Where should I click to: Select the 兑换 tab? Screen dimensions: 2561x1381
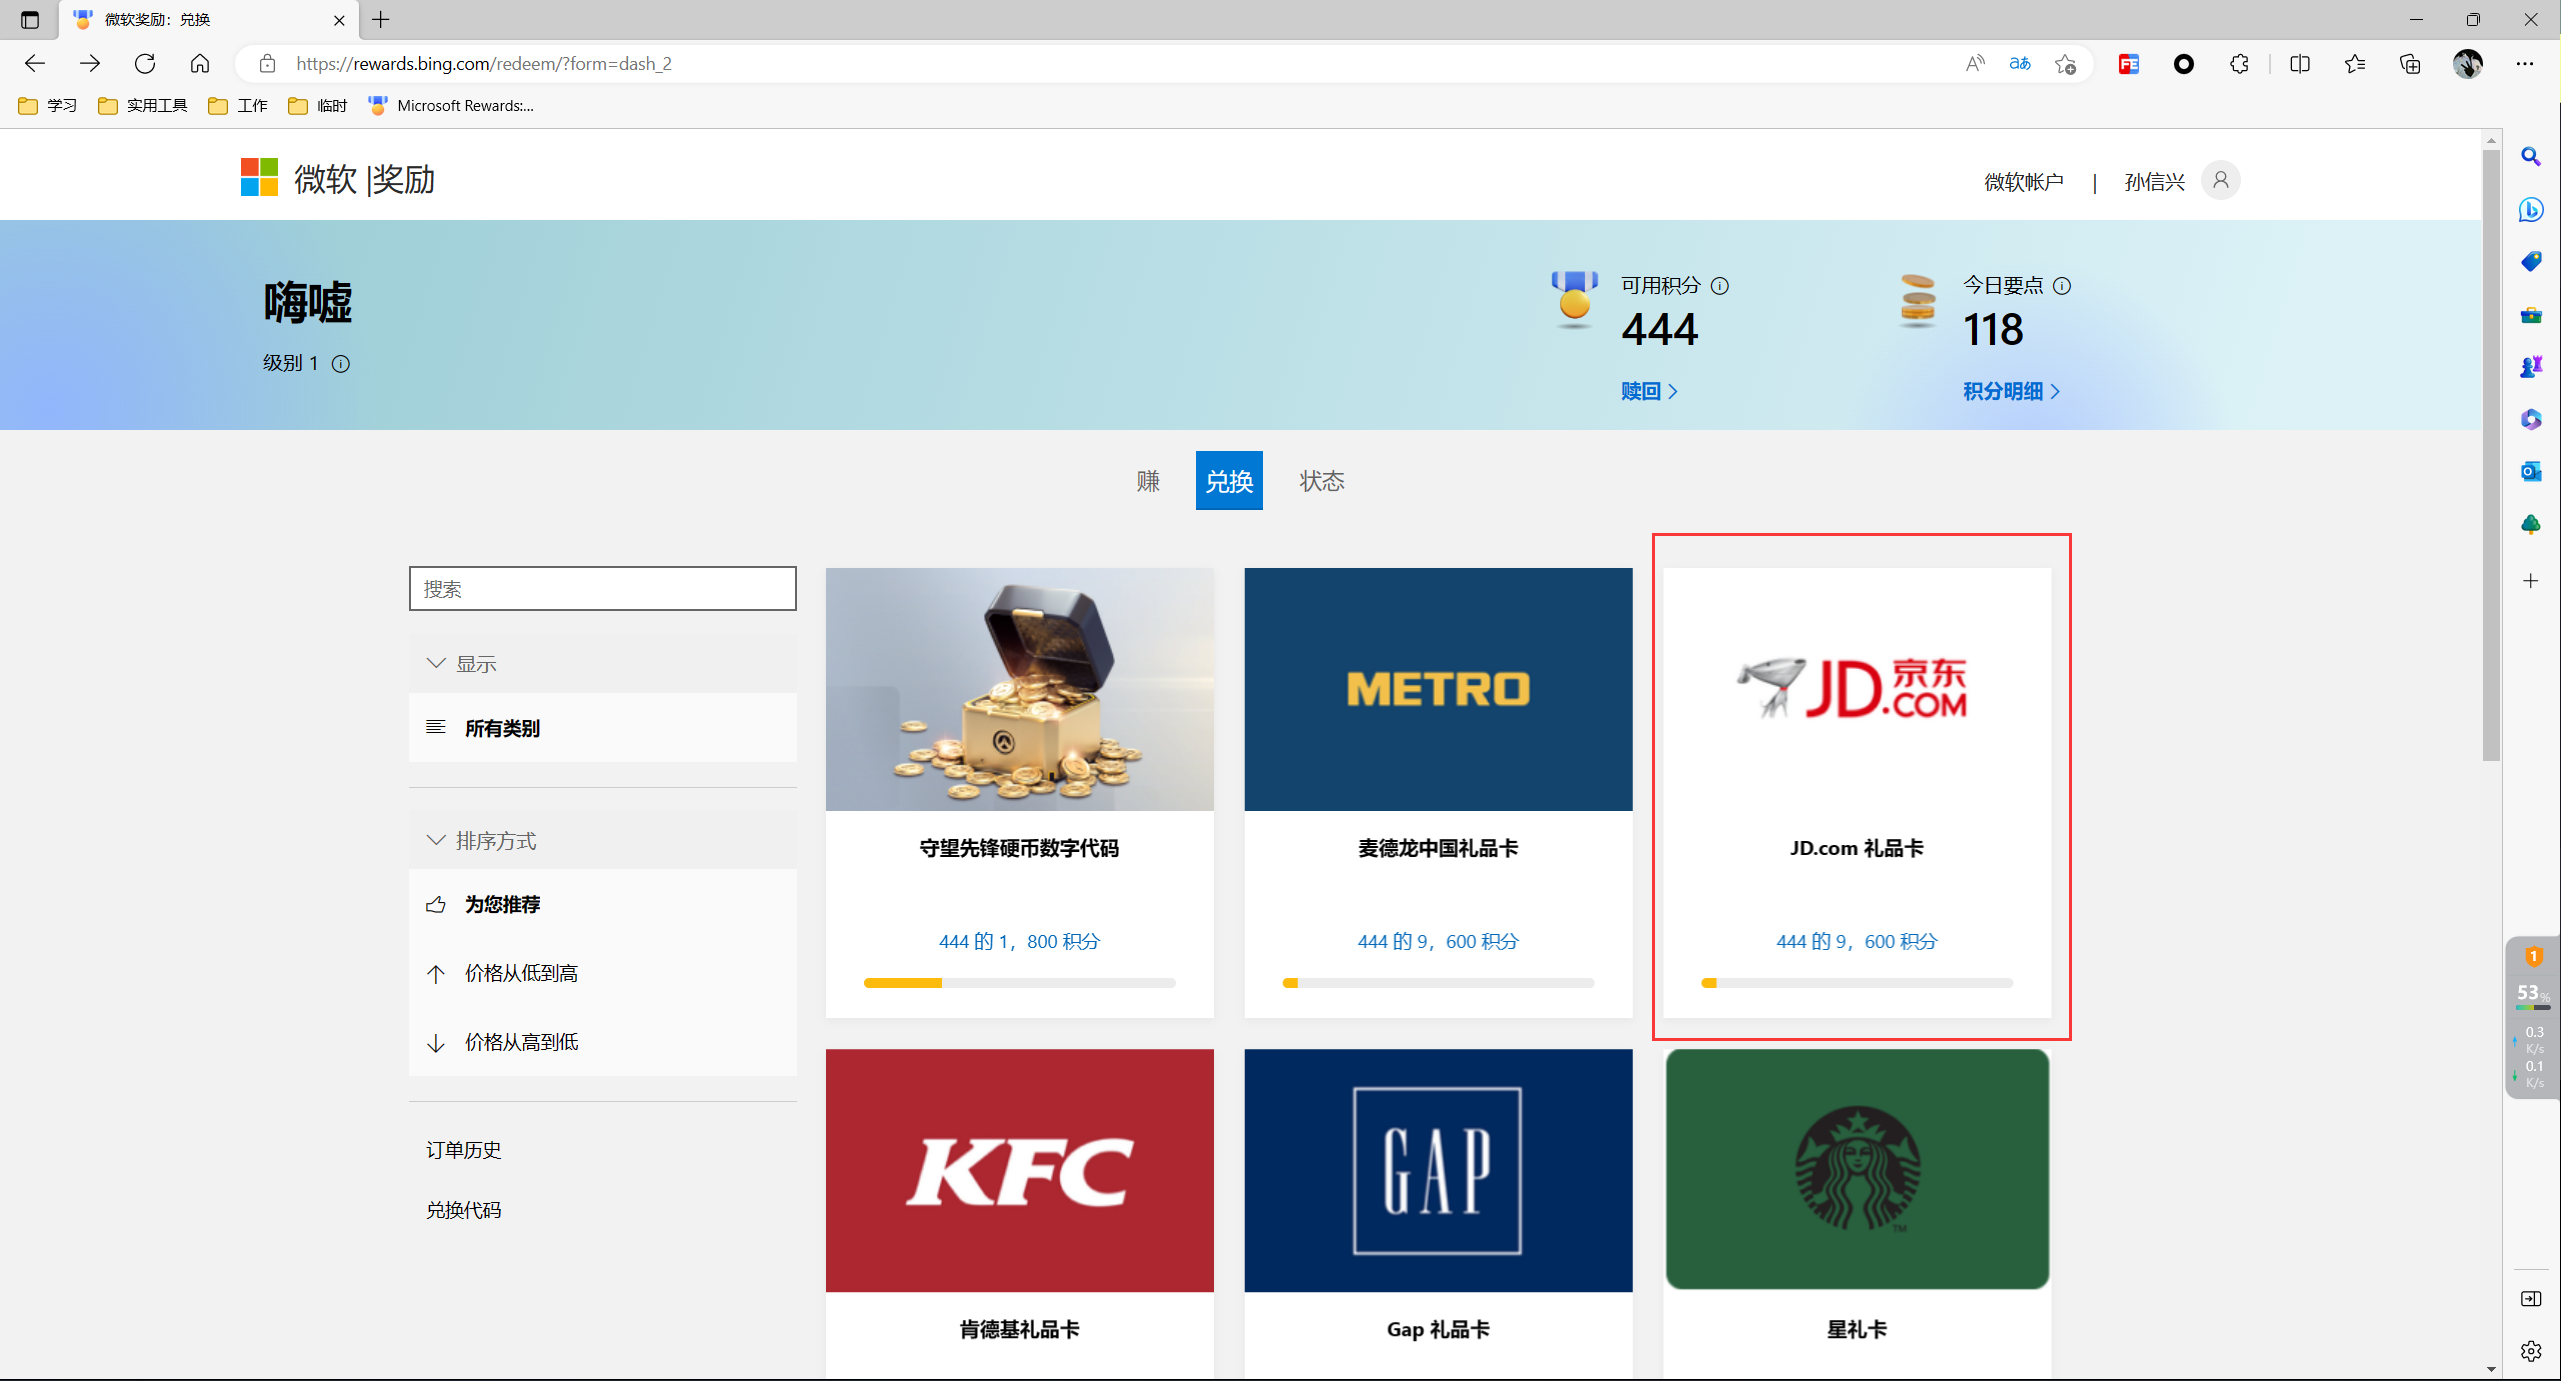[1229, 481]
